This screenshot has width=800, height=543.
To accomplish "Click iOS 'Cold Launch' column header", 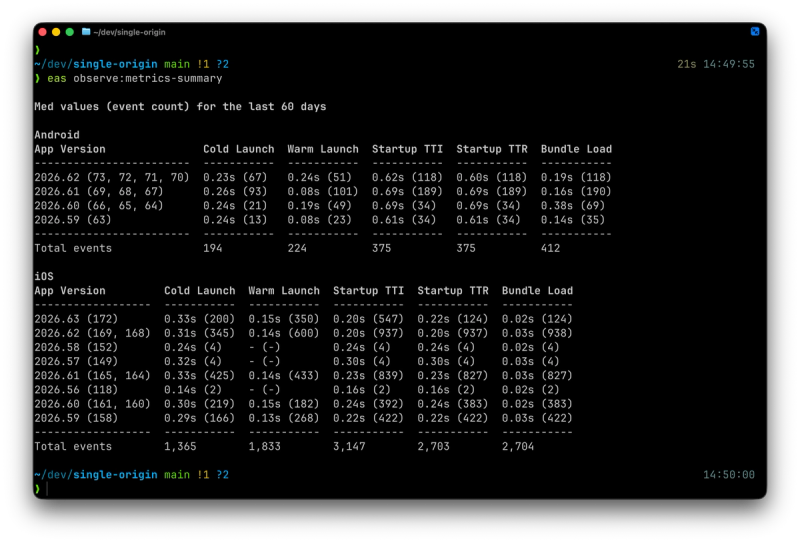I will 200,291.
